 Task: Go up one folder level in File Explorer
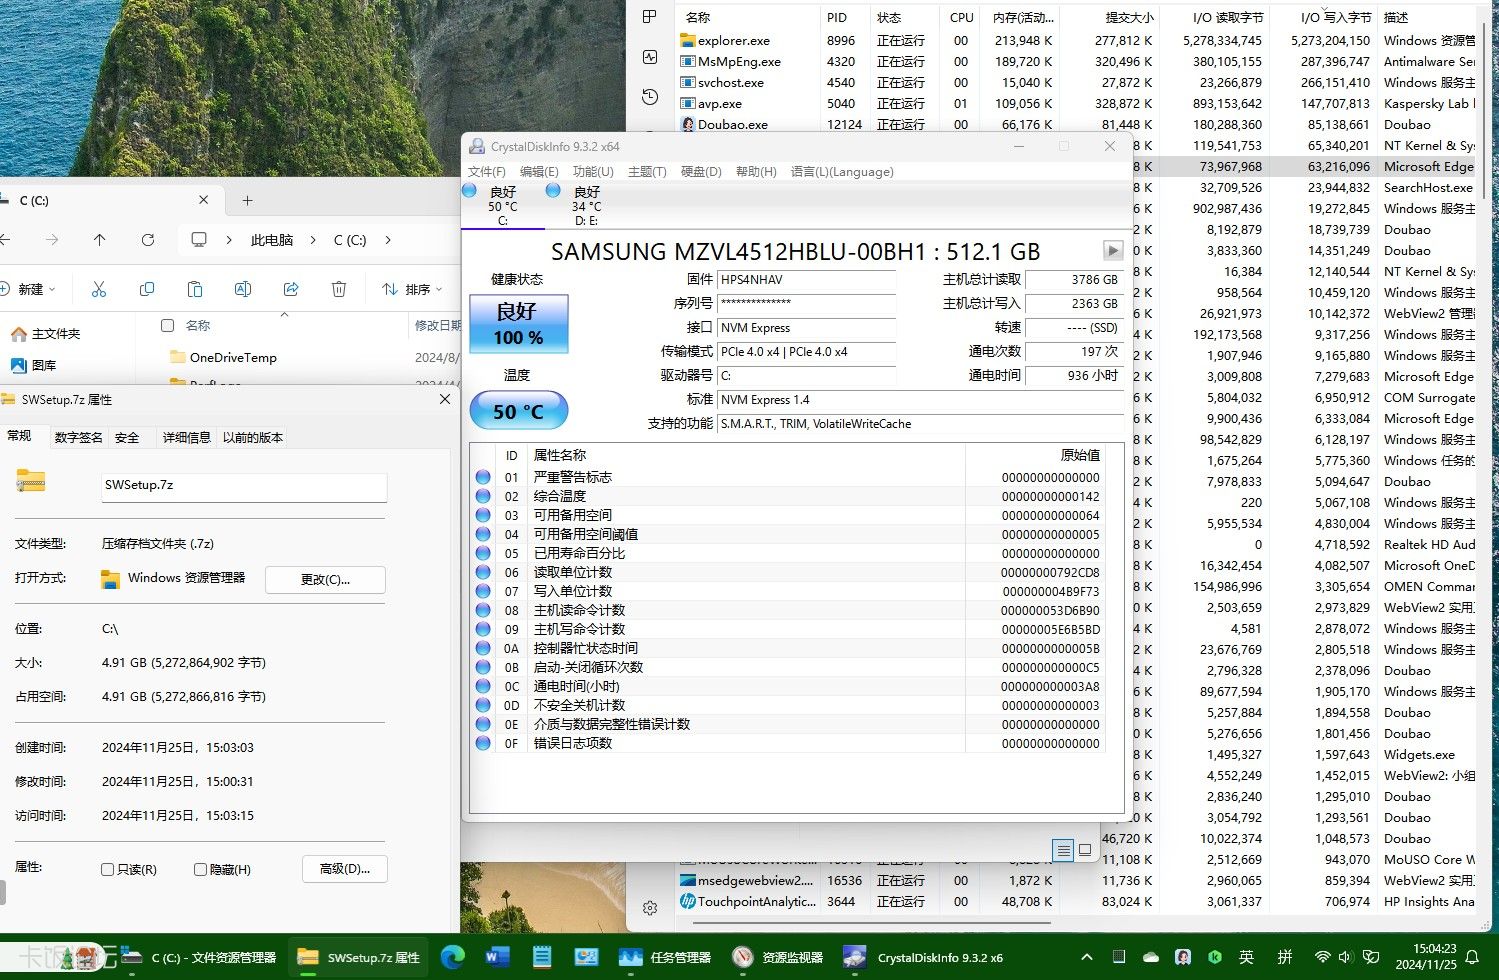[x=99, y=240]
